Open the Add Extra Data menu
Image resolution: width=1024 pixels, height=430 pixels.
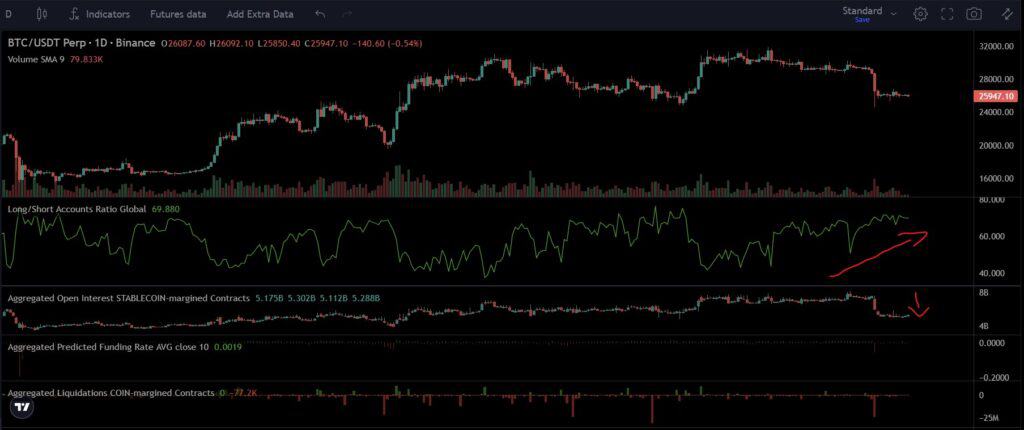(260, 14)
